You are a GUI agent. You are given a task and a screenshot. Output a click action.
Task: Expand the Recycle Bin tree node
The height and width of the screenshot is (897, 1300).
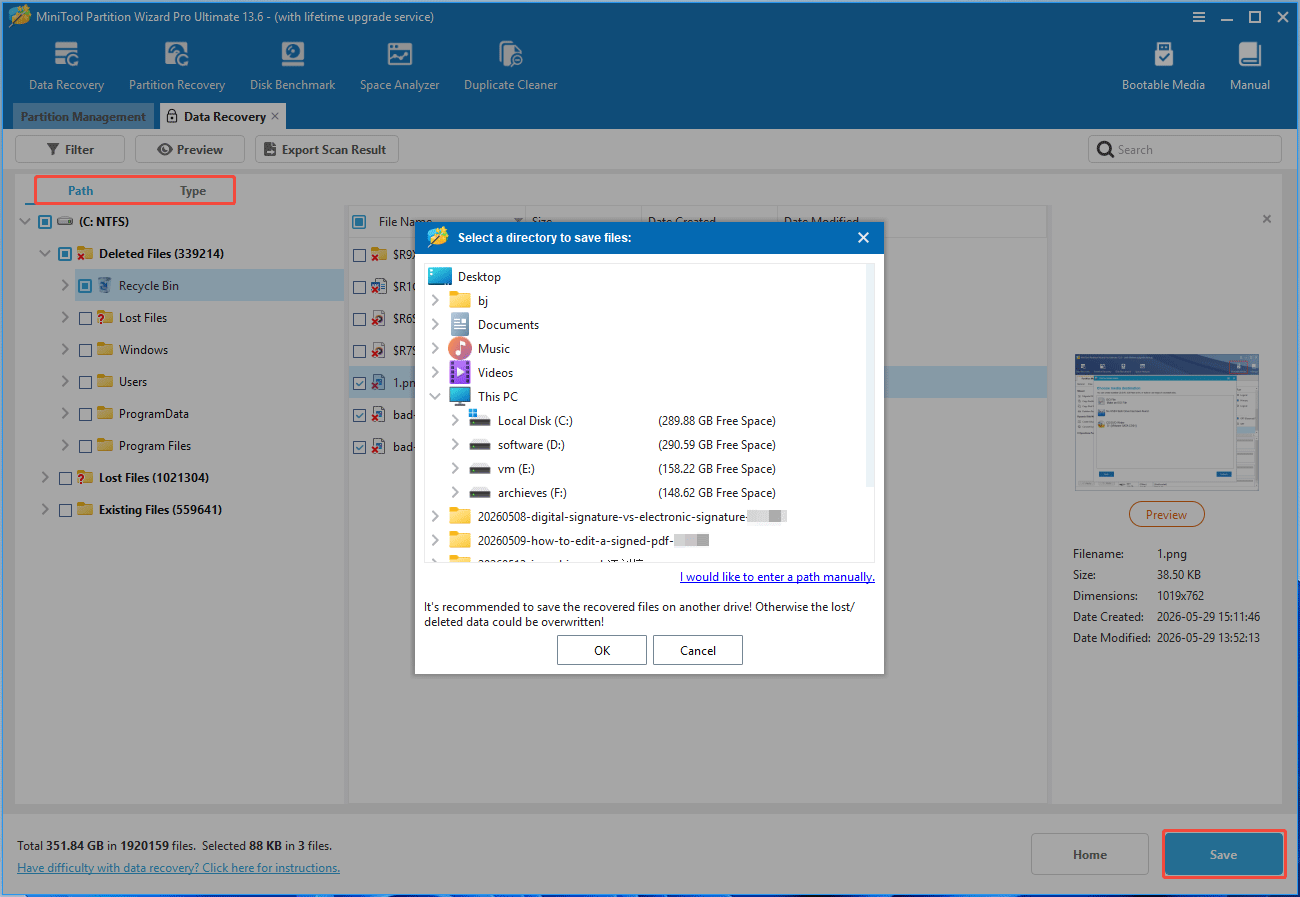65,286
